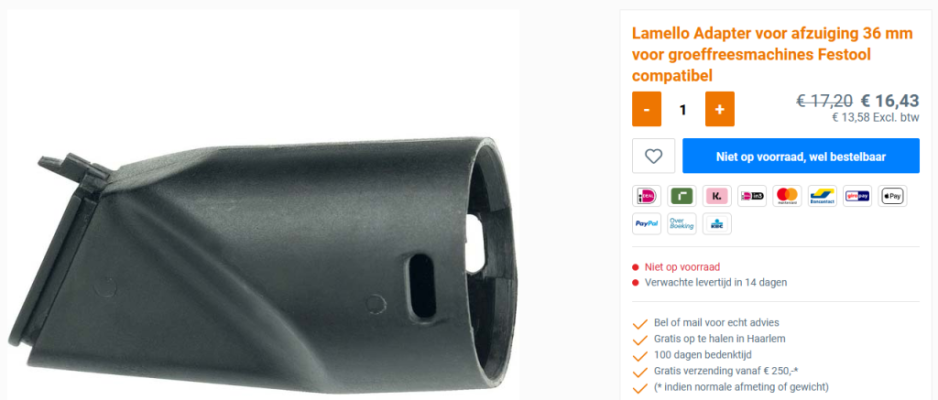938x400 pixels.
Task: Select the giropay payment icon
Action: [x=857, y=196]
